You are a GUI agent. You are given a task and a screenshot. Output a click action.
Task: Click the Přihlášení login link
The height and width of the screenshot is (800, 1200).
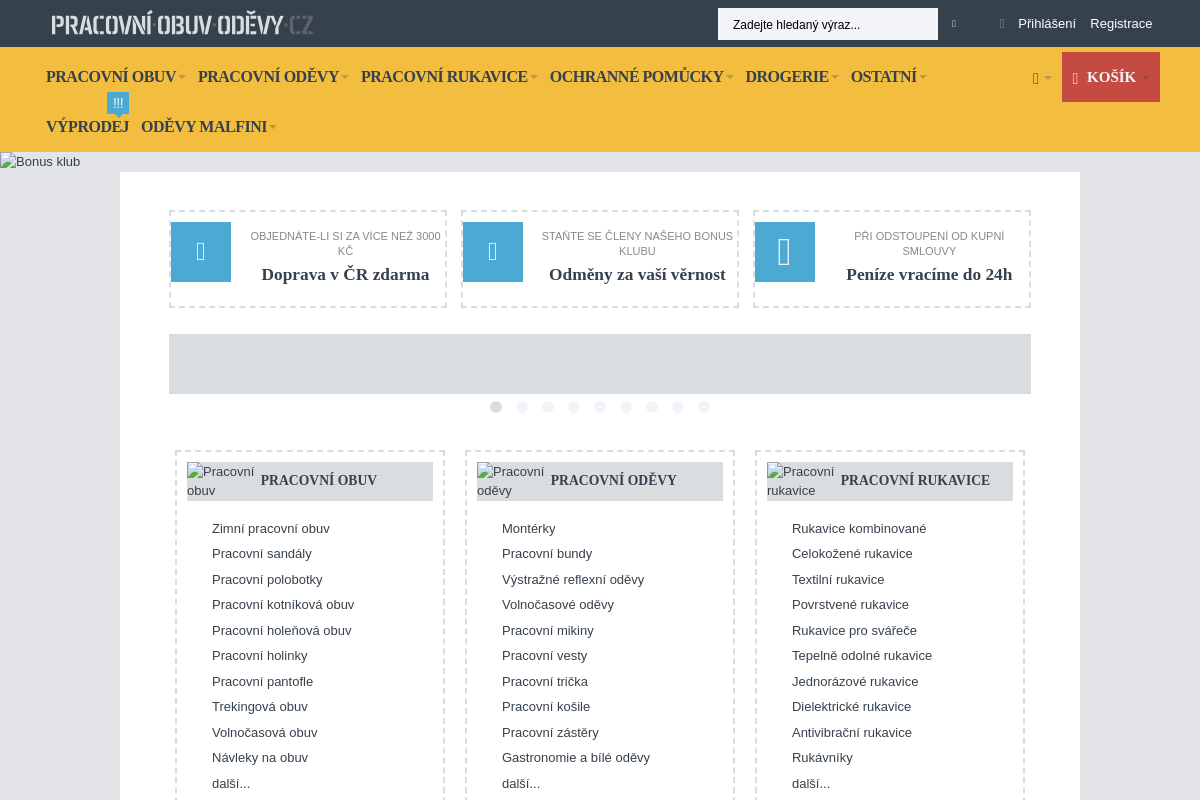click(1046, 24)
